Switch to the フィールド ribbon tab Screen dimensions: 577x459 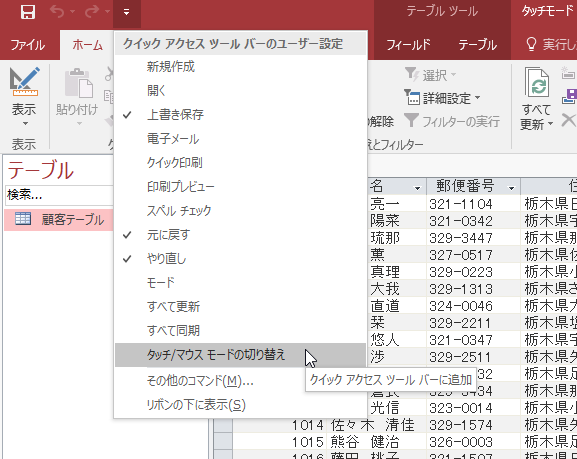click(408, 45)
